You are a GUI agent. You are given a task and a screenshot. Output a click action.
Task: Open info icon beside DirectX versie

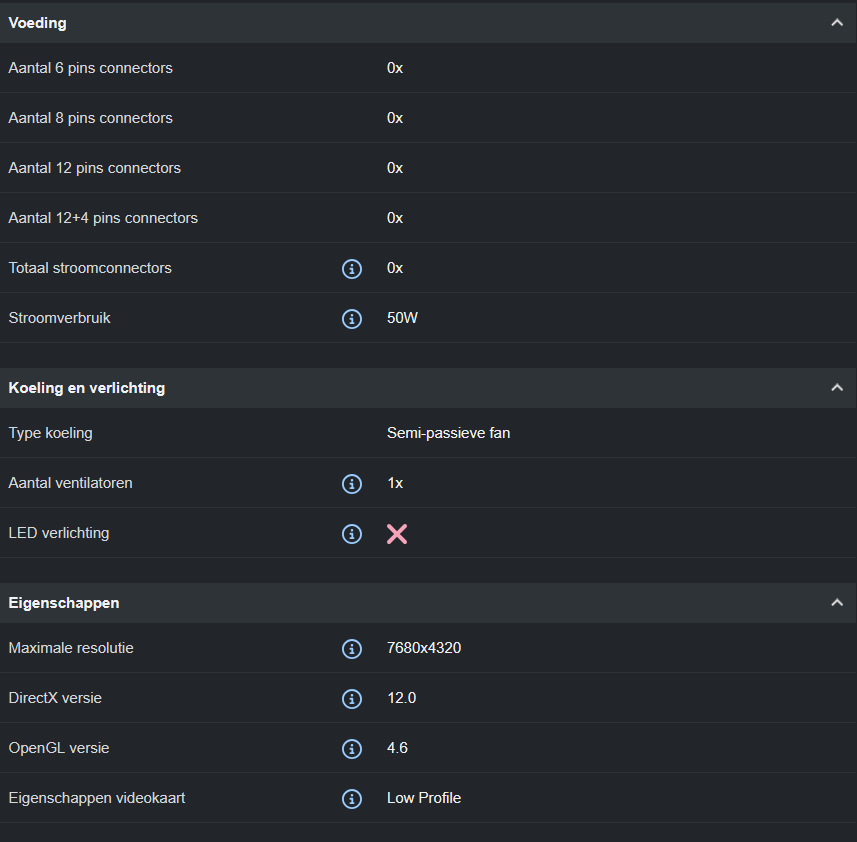coord(352,698)
